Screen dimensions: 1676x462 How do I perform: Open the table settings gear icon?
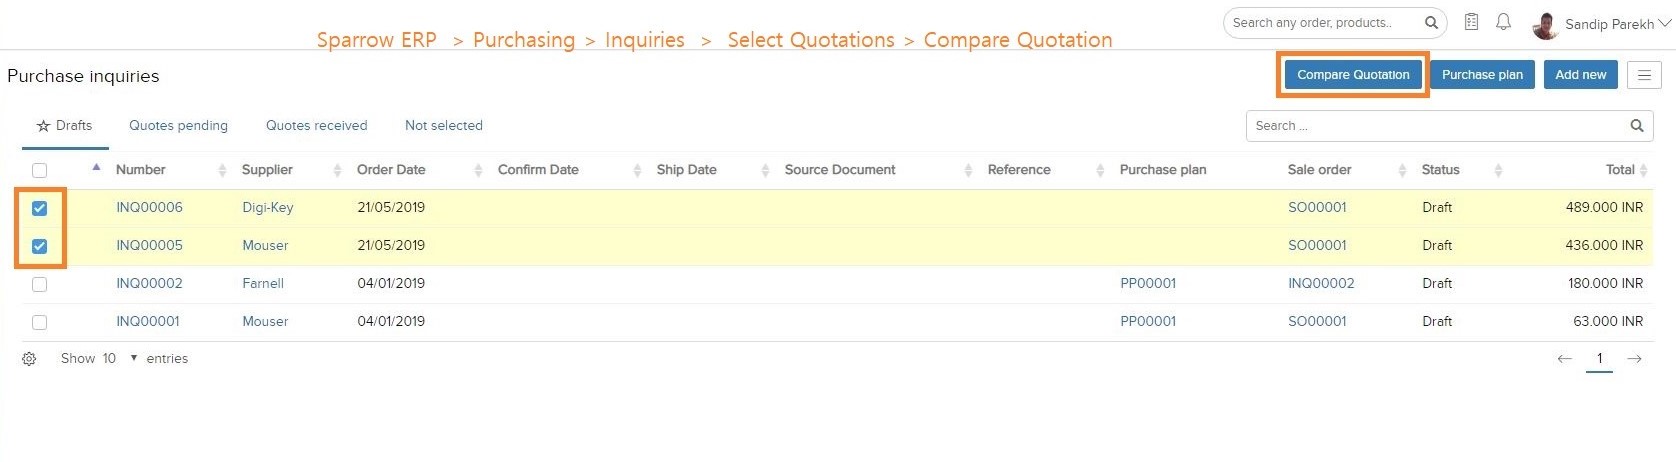tap(29, 359)
